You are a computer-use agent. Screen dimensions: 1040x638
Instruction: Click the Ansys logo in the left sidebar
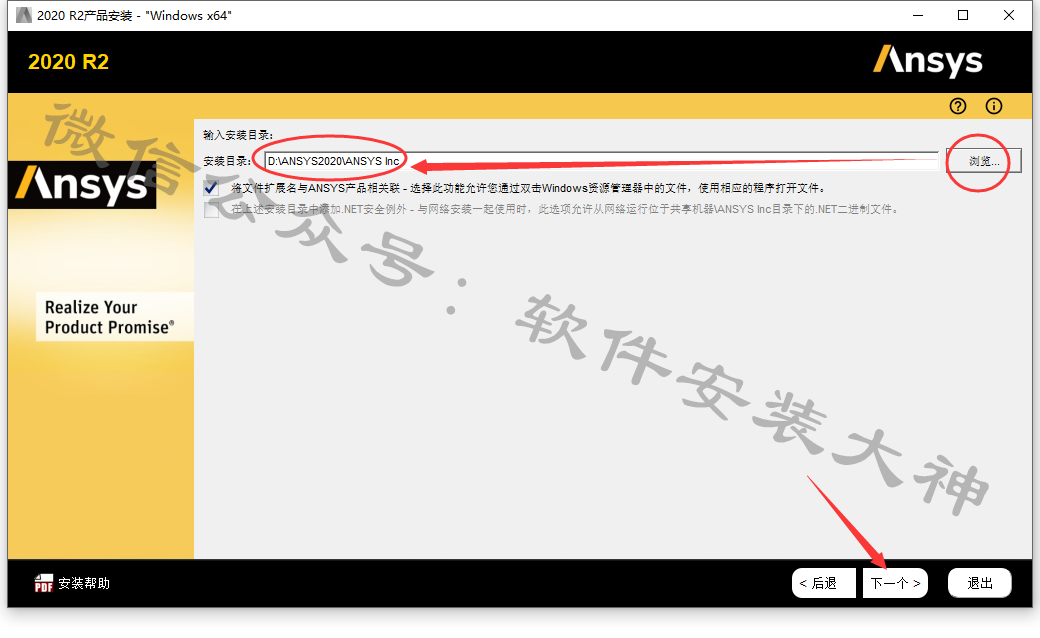tap(82, 184)
